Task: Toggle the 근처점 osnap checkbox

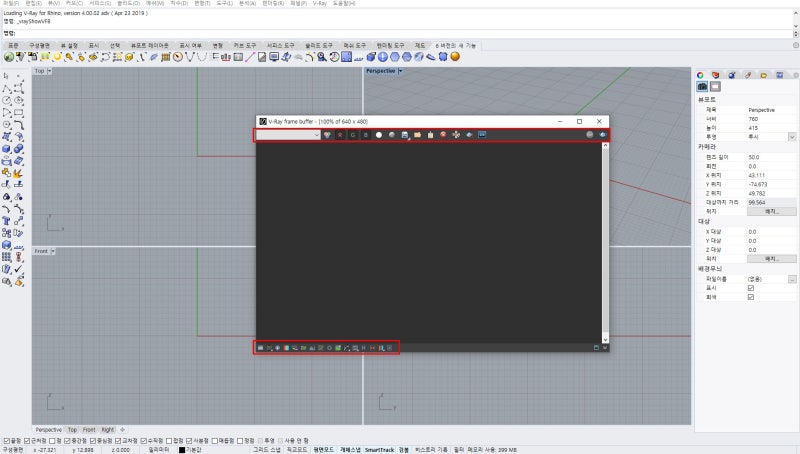Action: click(x=27, y=440)
